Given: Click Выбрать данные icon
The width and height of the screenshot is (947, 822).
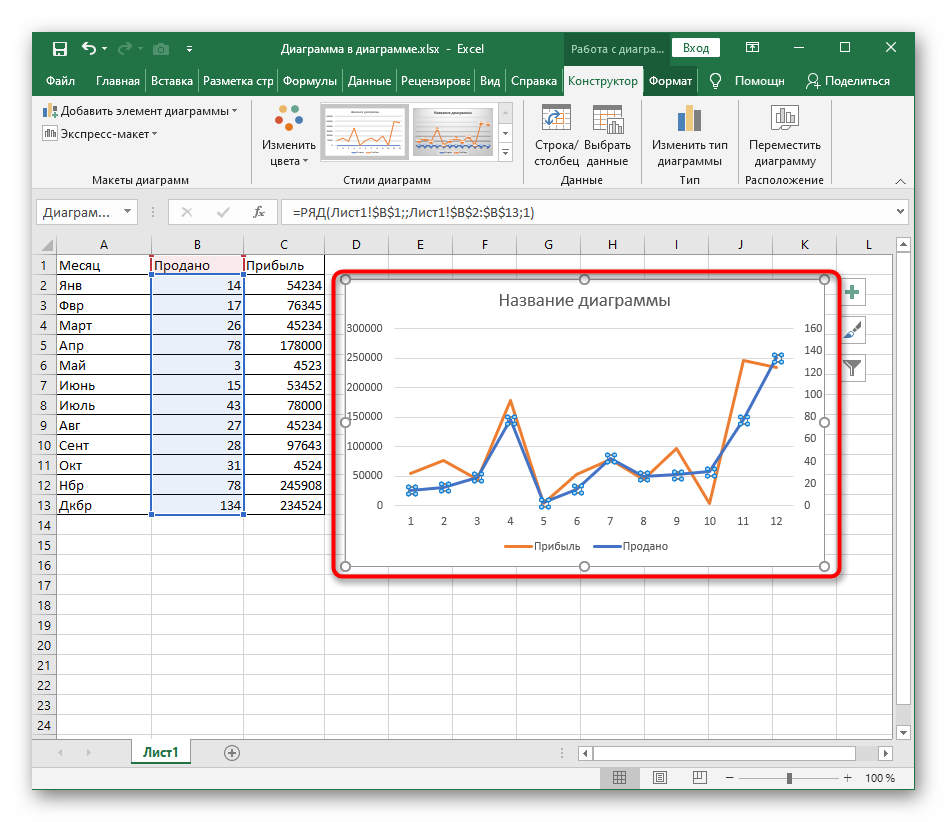Looking at the screenshot, I should point(607,119).
